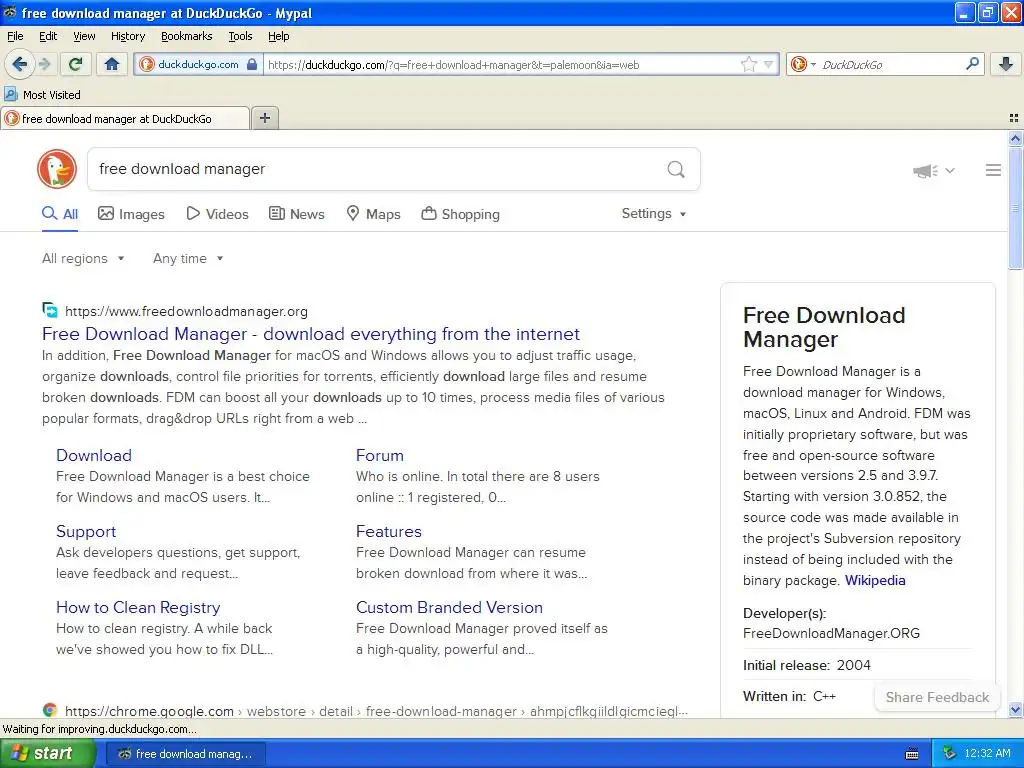Click magnifier icon in browser search box
Viewport: 1024px width, 768px height.
[972, 64]
